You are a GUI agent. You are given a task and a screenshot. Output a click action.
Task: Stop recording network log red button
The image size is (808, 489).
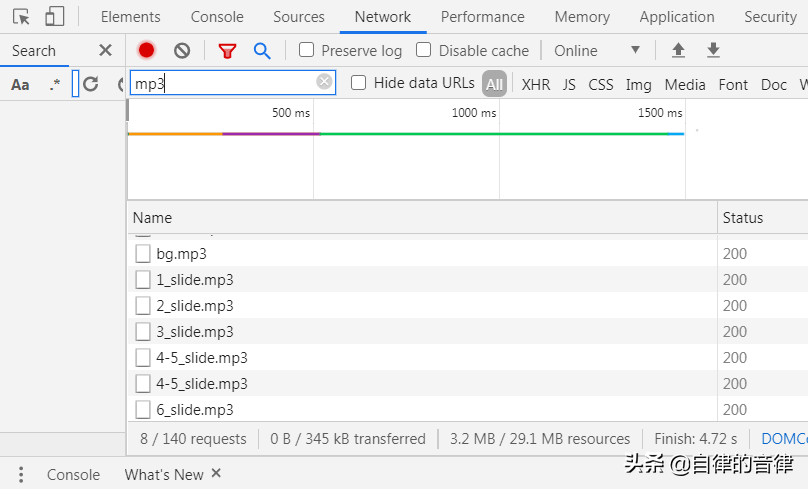click(147, 51)
